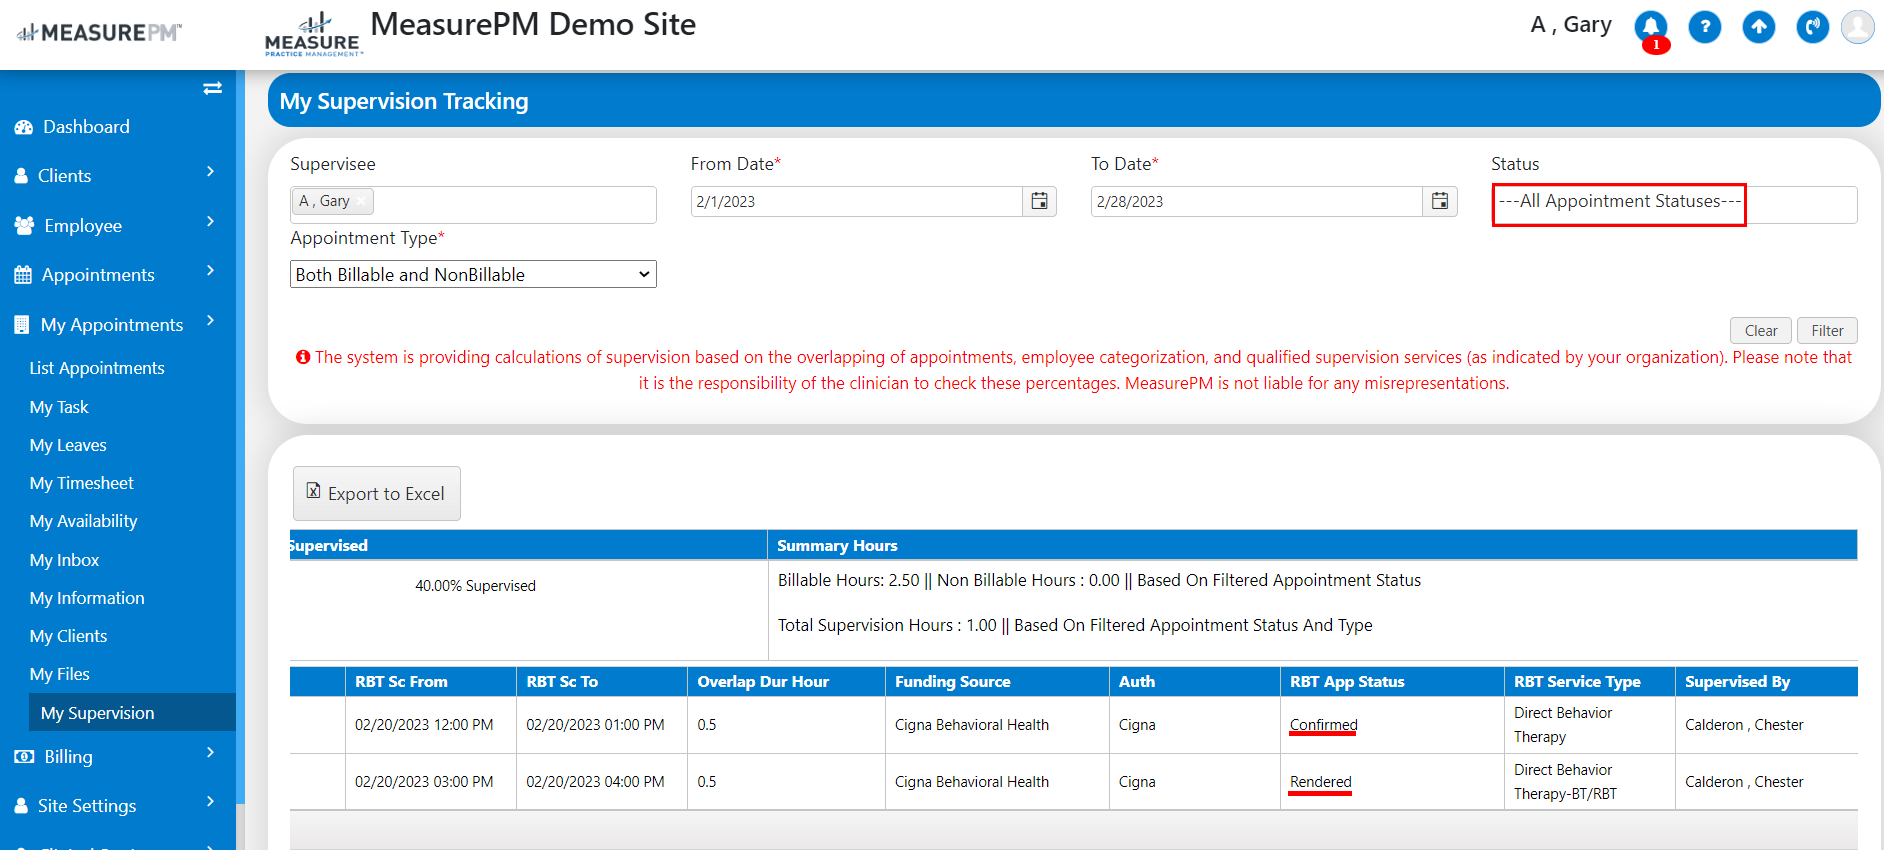Click the Dashboard palette icon
Screen dimensions: 1884x850
click(x=24, y=127)
